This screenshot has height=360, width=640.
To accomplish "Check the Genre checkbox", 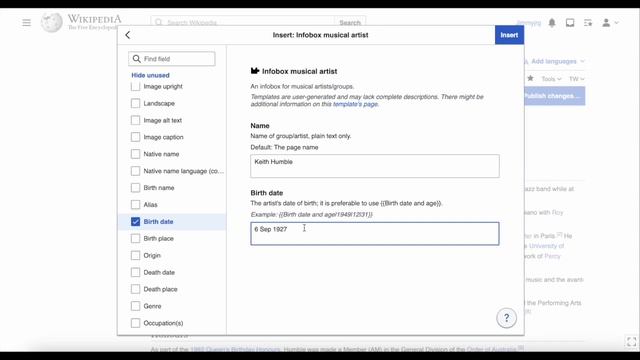I will pyautogui.click(x=136, y=306).
